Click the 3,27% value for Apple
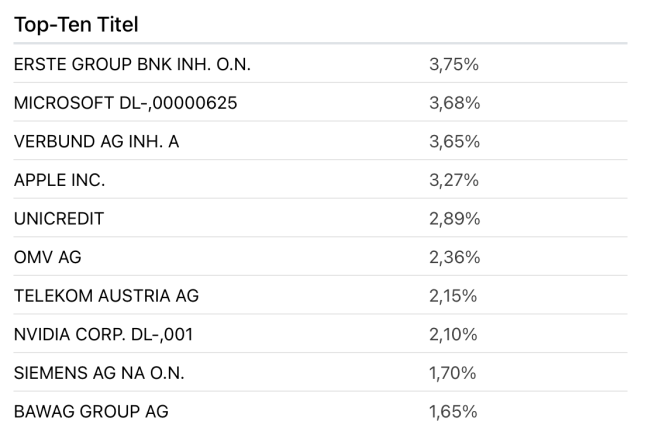This screenshot has width=655, height=442. click(454, 180)
